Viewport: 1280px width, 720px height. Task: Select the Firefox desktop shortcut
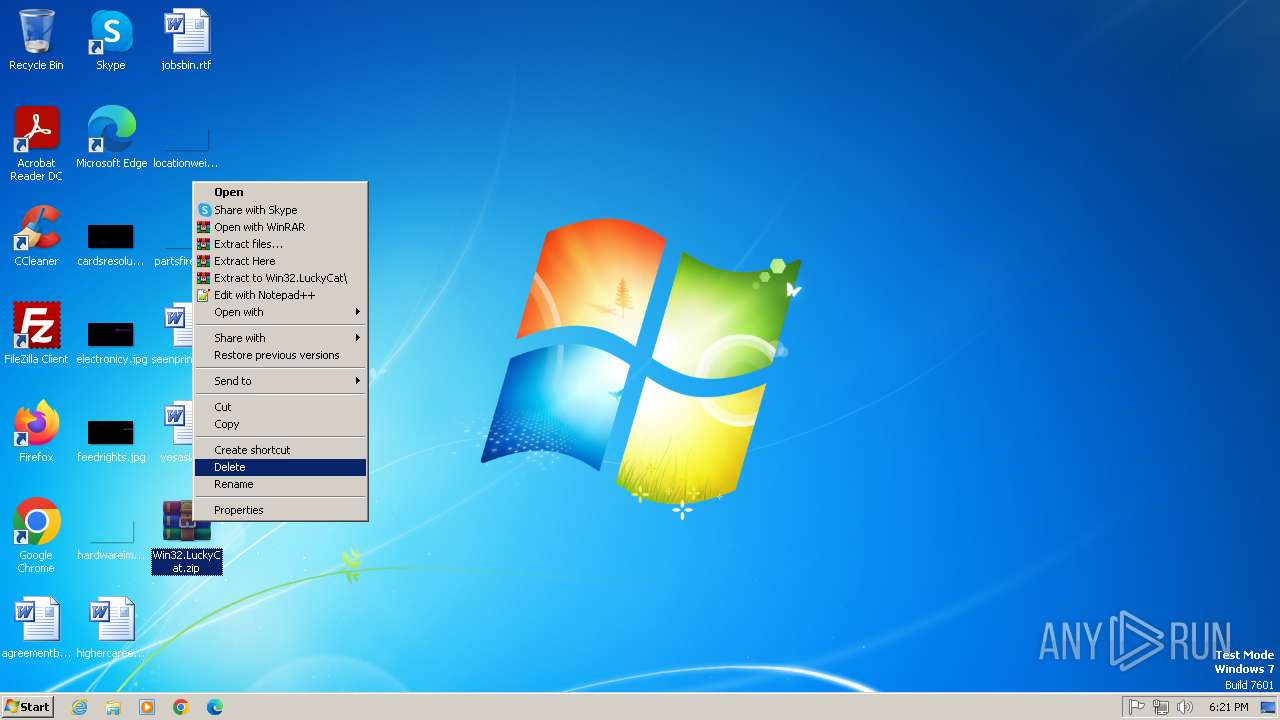pyautogui.click(x=36, y=432)
